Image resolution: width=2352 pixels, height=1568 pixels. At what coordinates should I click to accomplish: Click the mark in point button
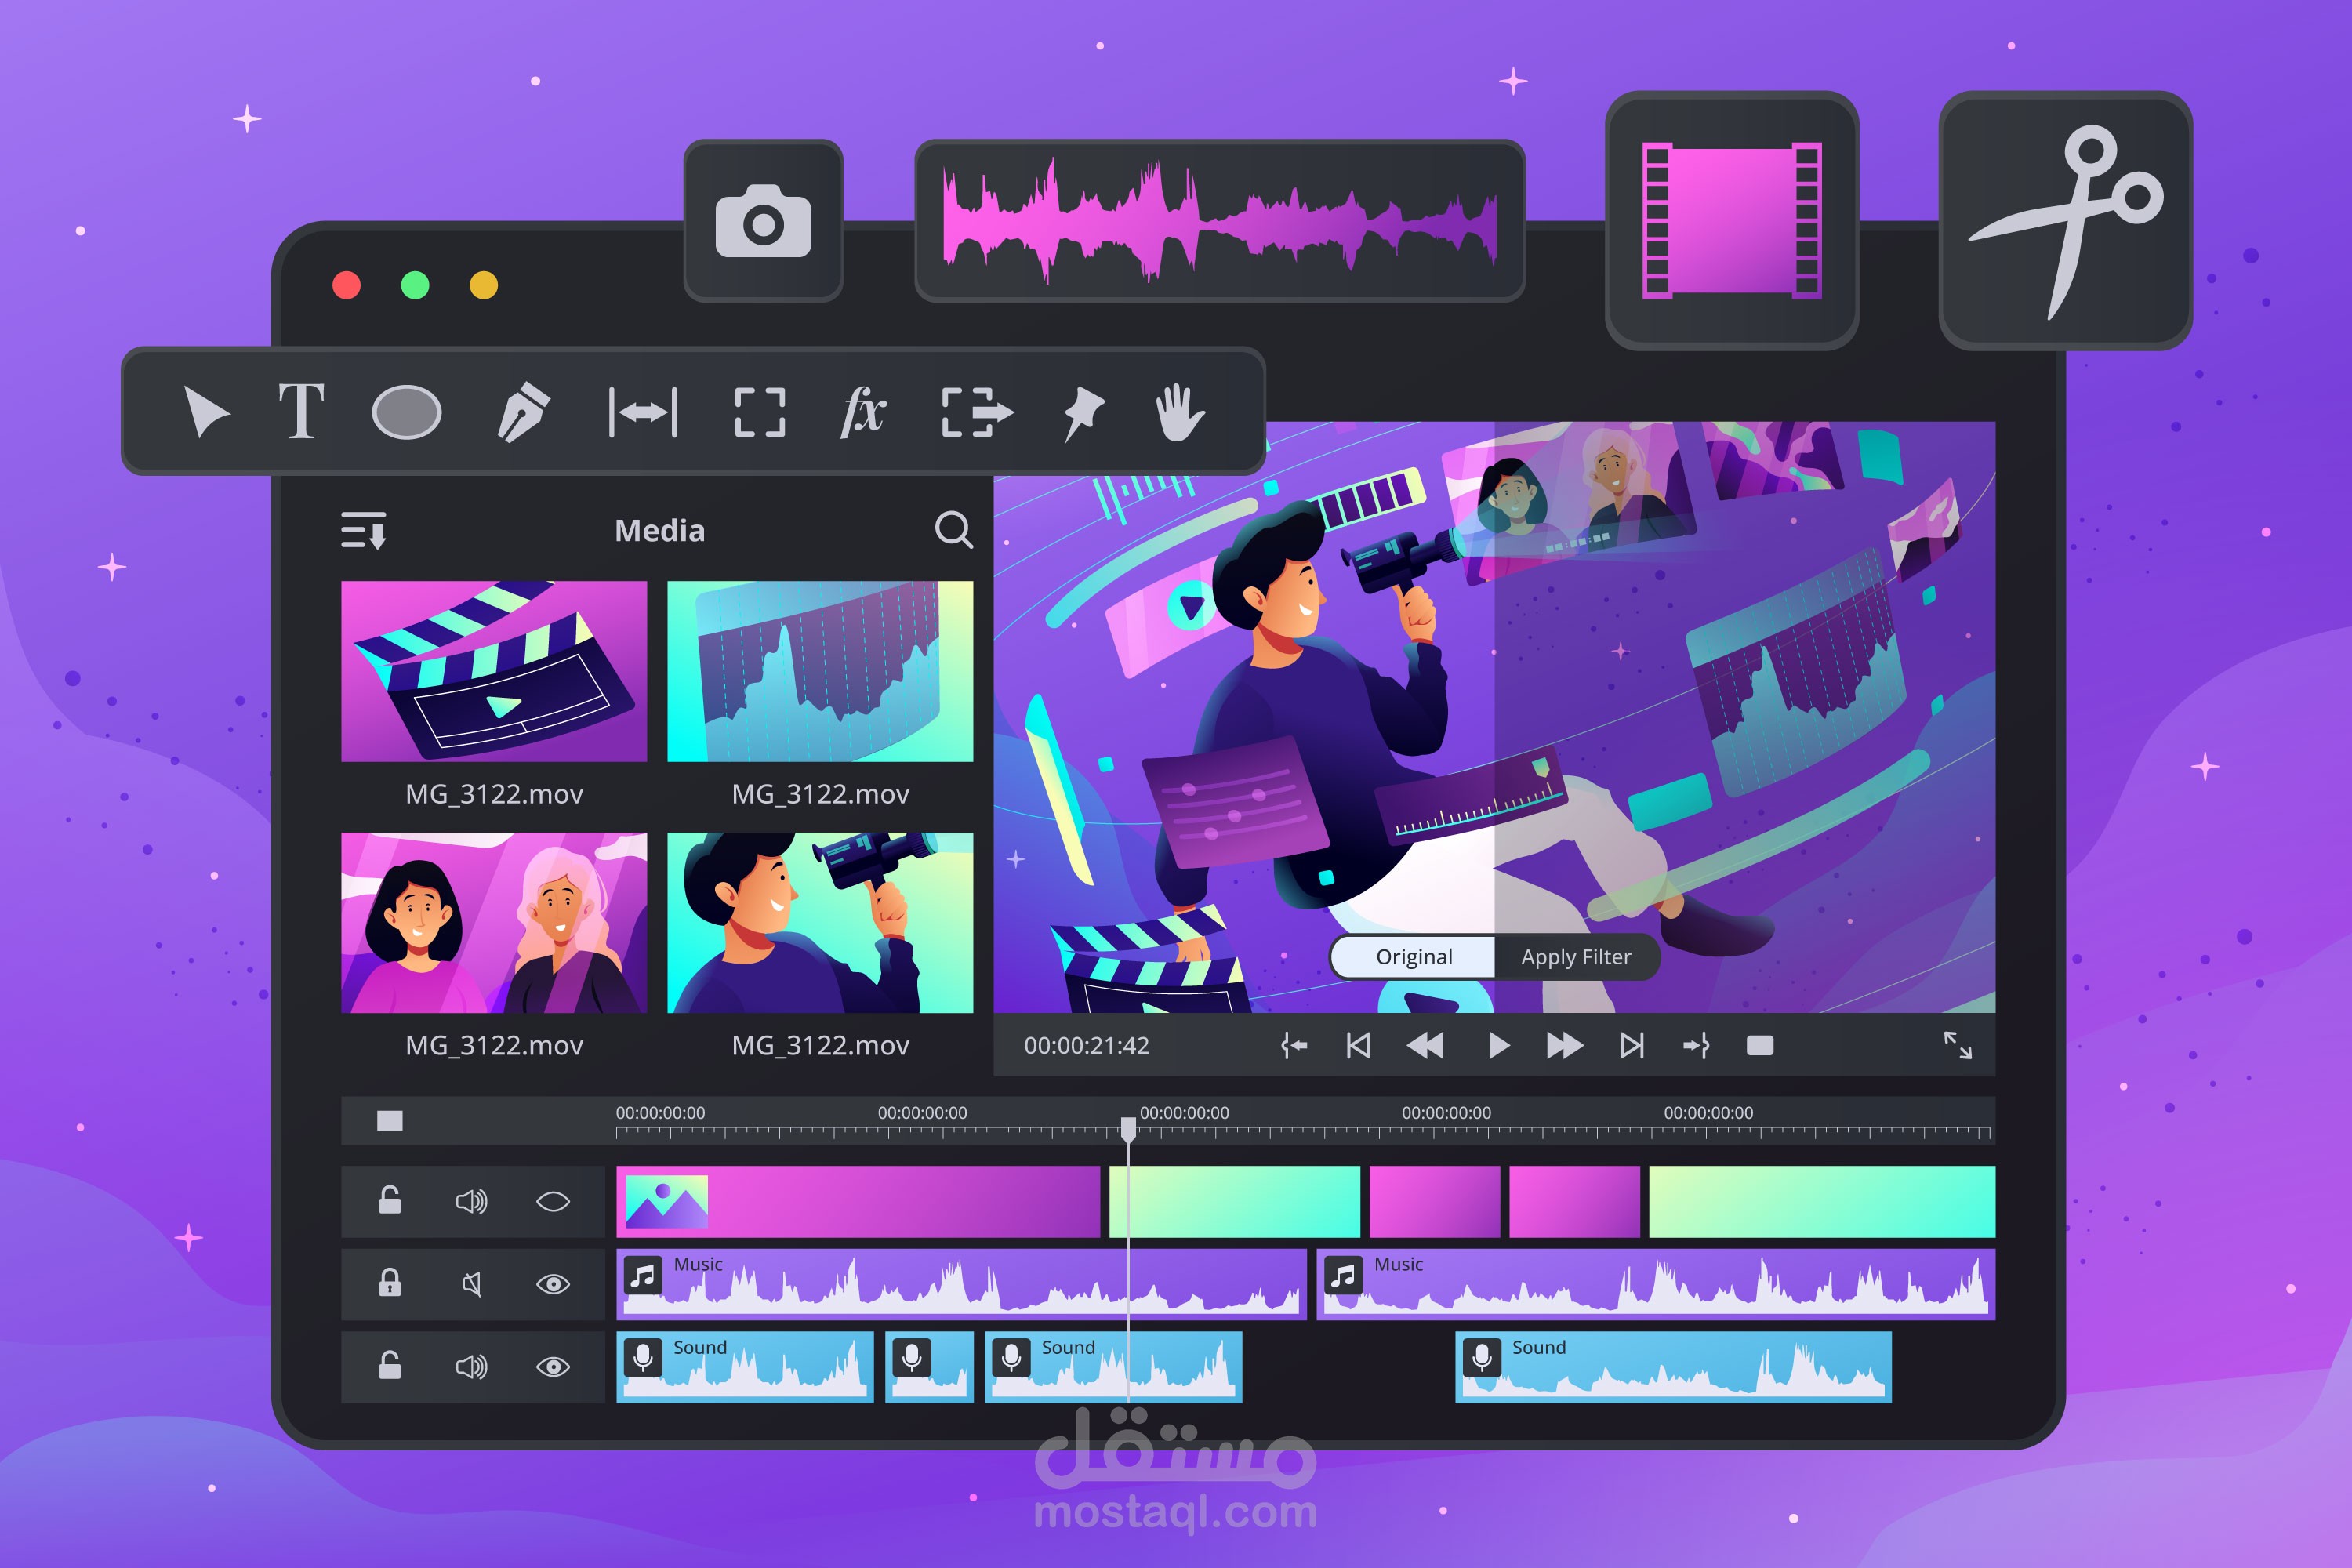pyautogui.click(x=1294, y=1046)
